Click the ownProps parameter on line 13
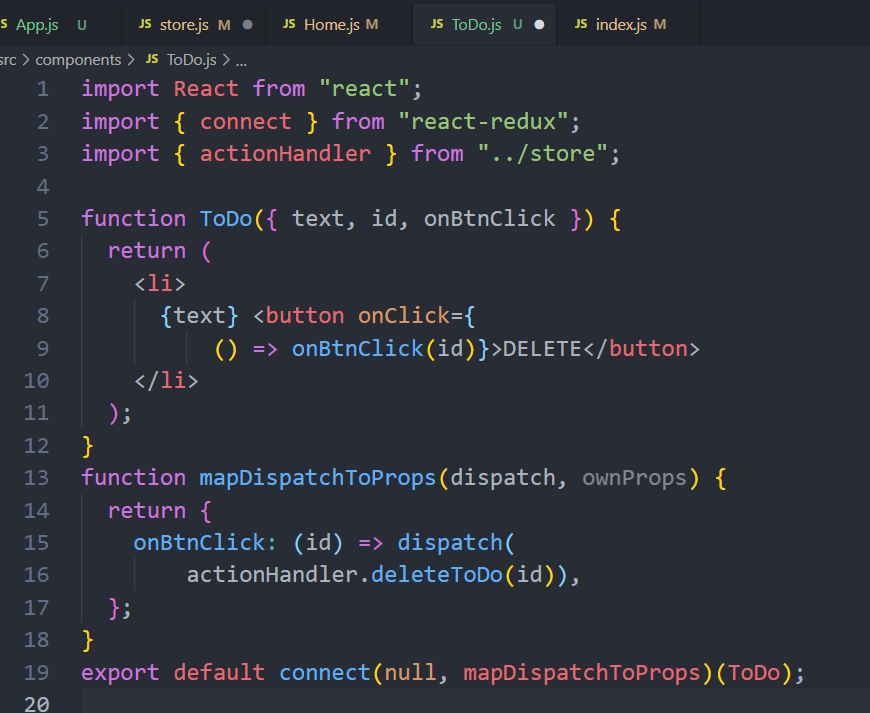Viewport: 870px width, 713px height. [634, 478]
